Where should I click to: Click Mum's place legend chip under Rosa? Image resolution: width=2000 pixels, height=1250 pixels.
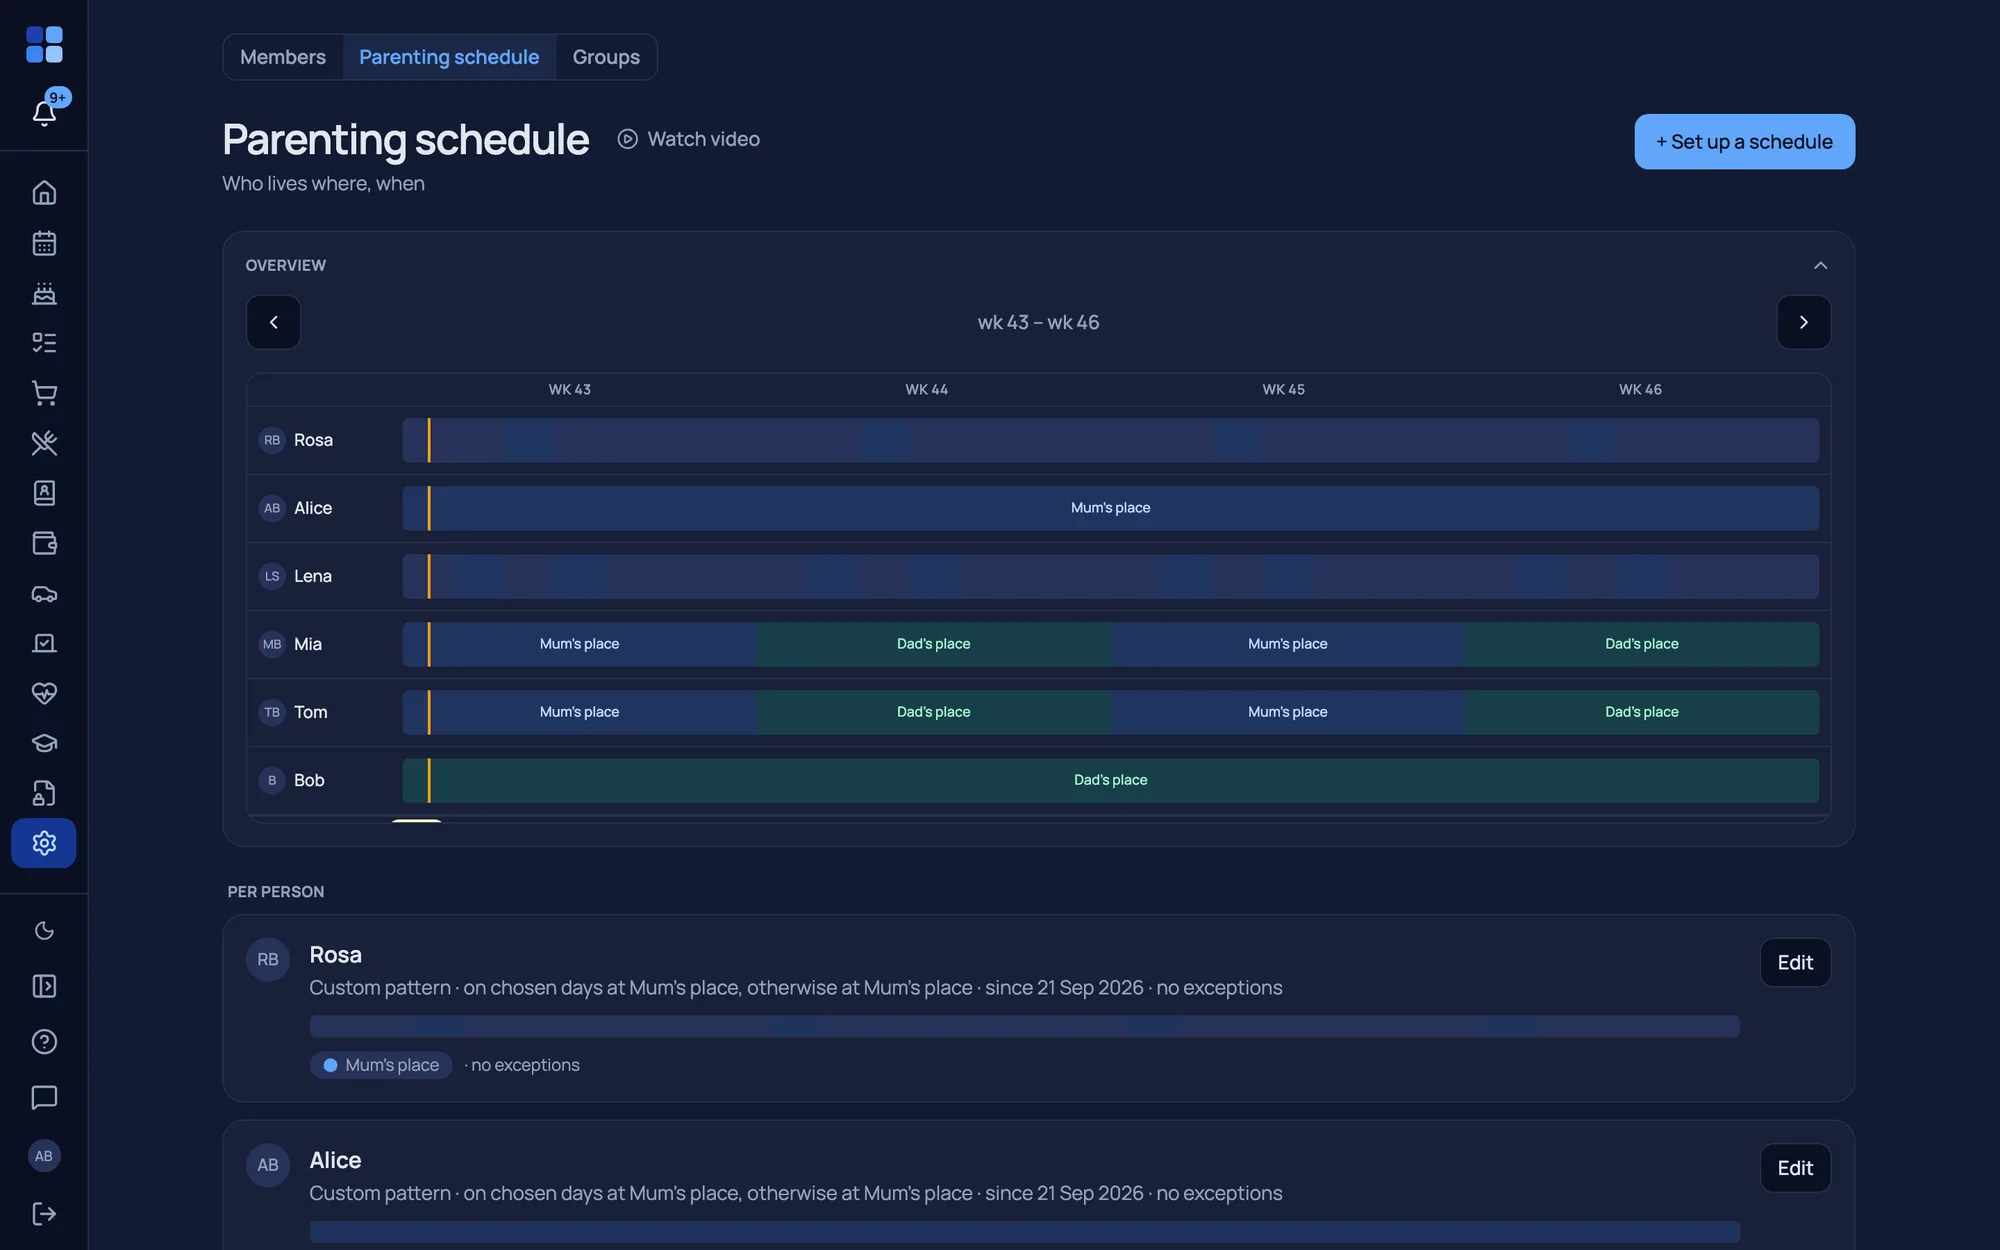tap(381, 1065)
